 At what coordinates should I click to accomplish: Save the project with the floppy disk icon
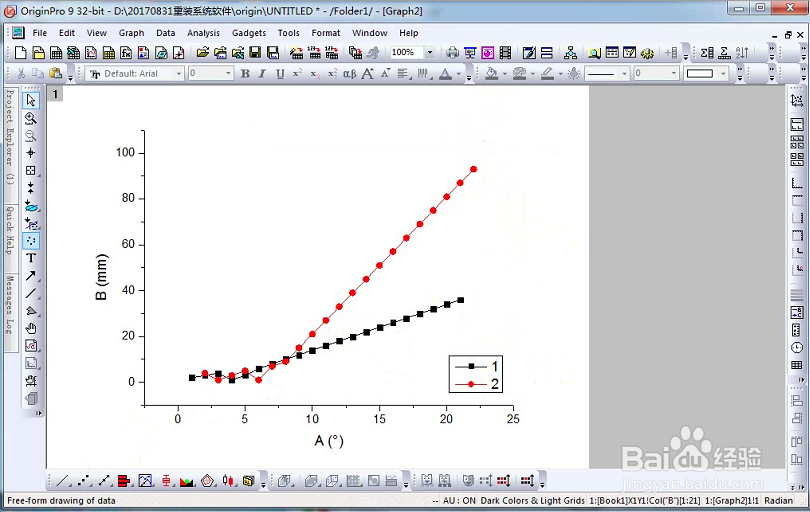point(255,52)
